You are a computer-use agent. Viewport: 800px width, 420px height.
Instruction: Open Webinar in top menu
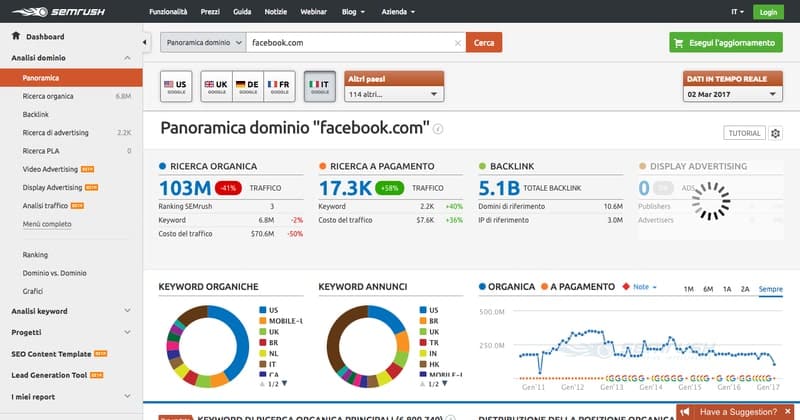pos(313,12)
